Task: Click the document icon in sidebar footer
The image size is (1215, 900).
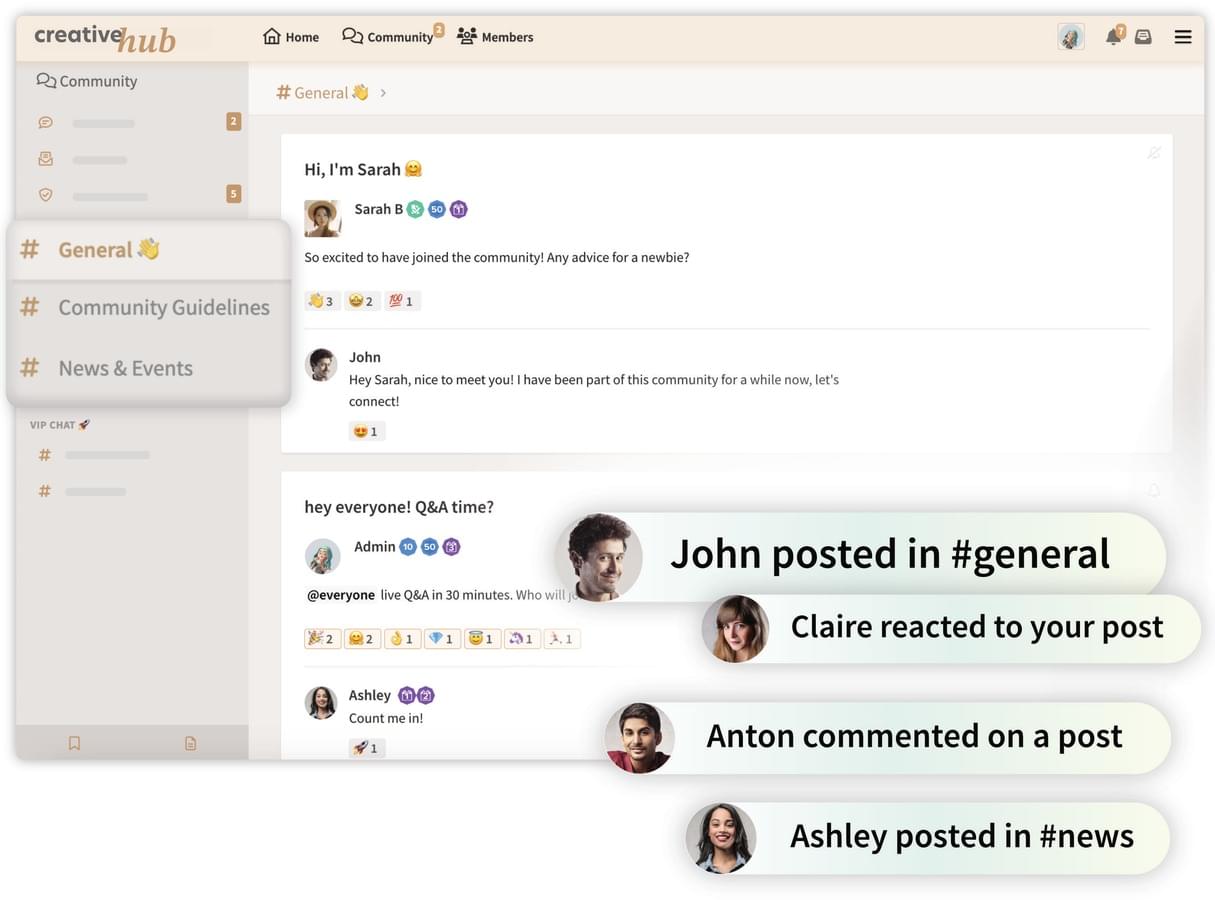Action: pos(190,743)
